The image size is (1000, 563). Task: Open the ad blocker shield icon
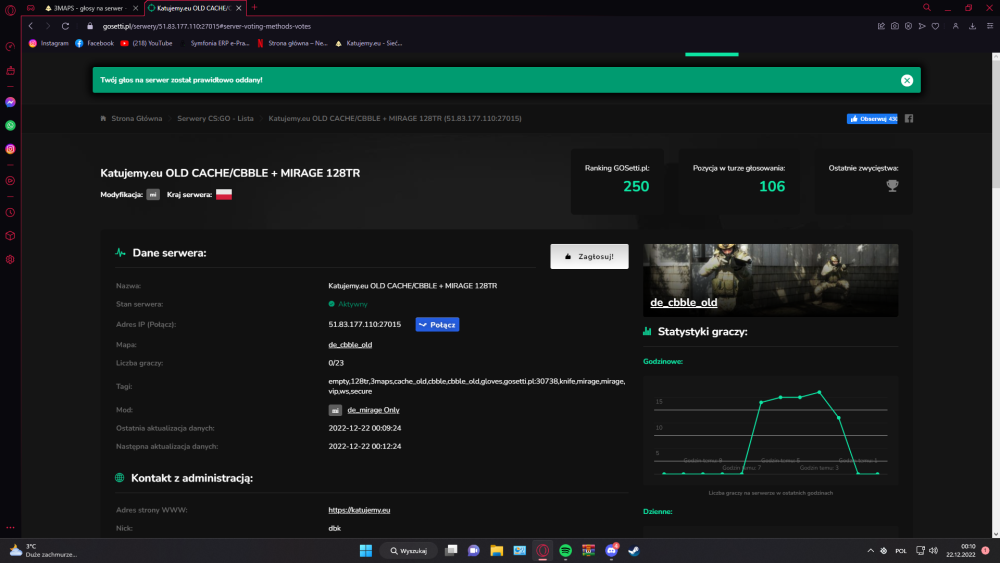908,26
